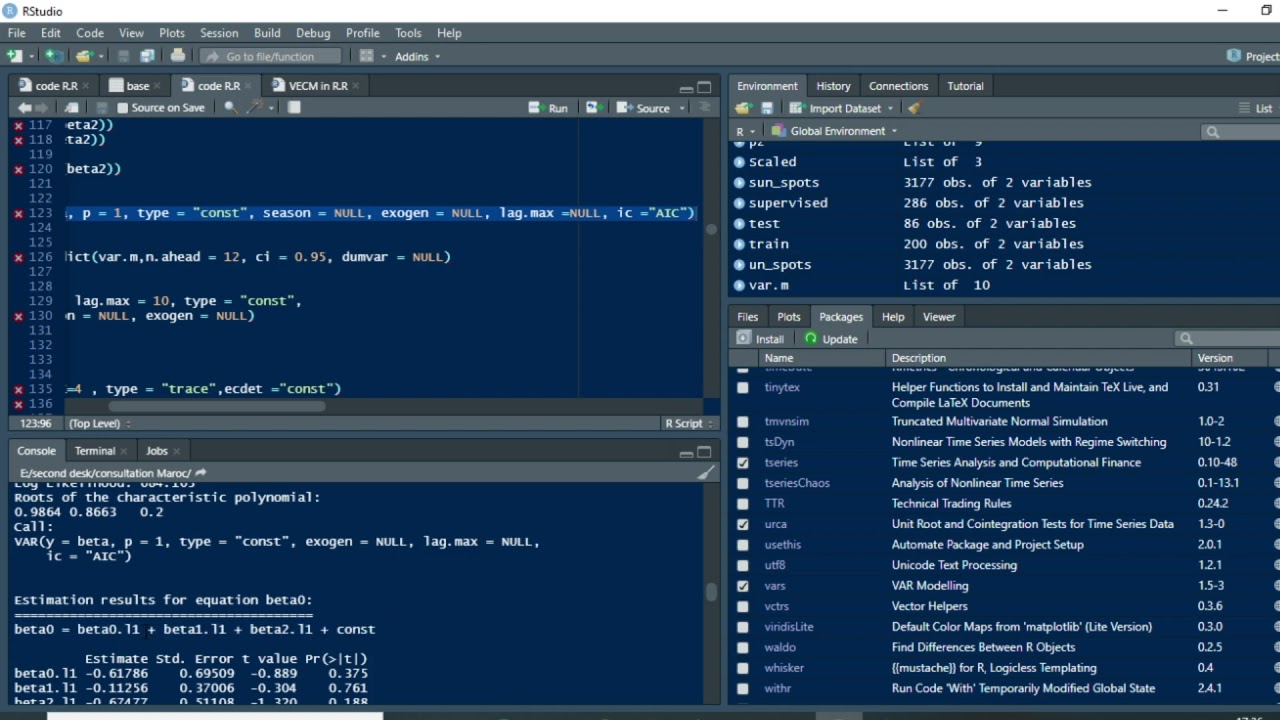Run the selected code line
This screenshot has height=720, width=1280.
(548, 108)
